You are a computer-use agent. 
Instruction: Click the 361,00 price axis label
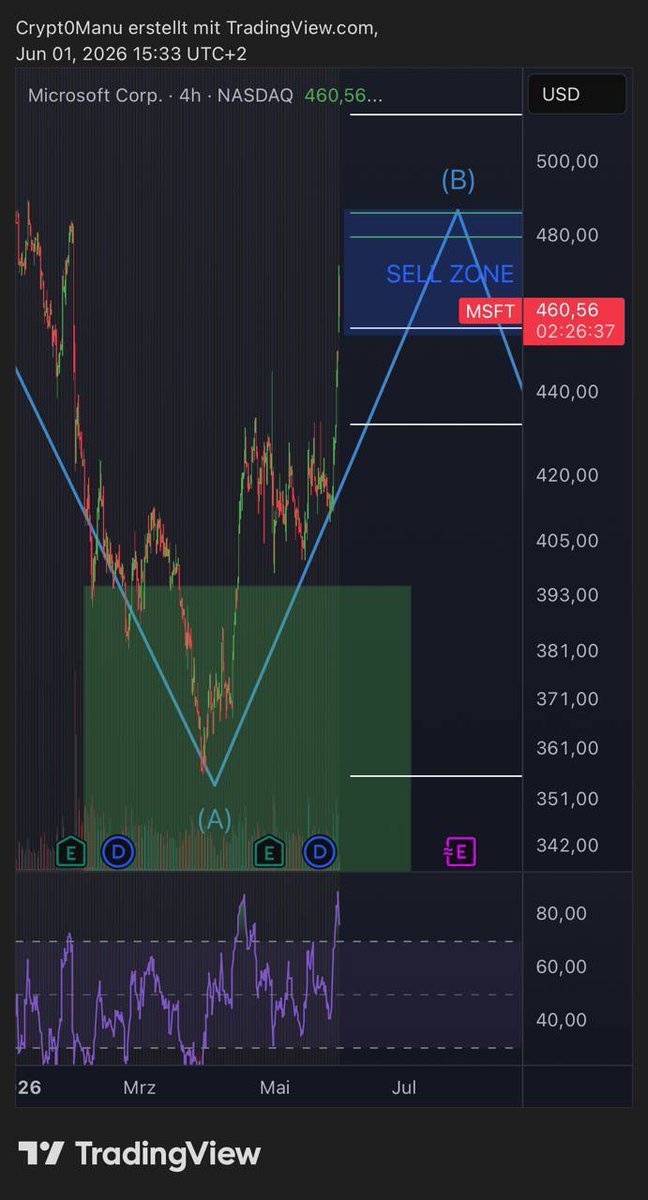(567, 748)
